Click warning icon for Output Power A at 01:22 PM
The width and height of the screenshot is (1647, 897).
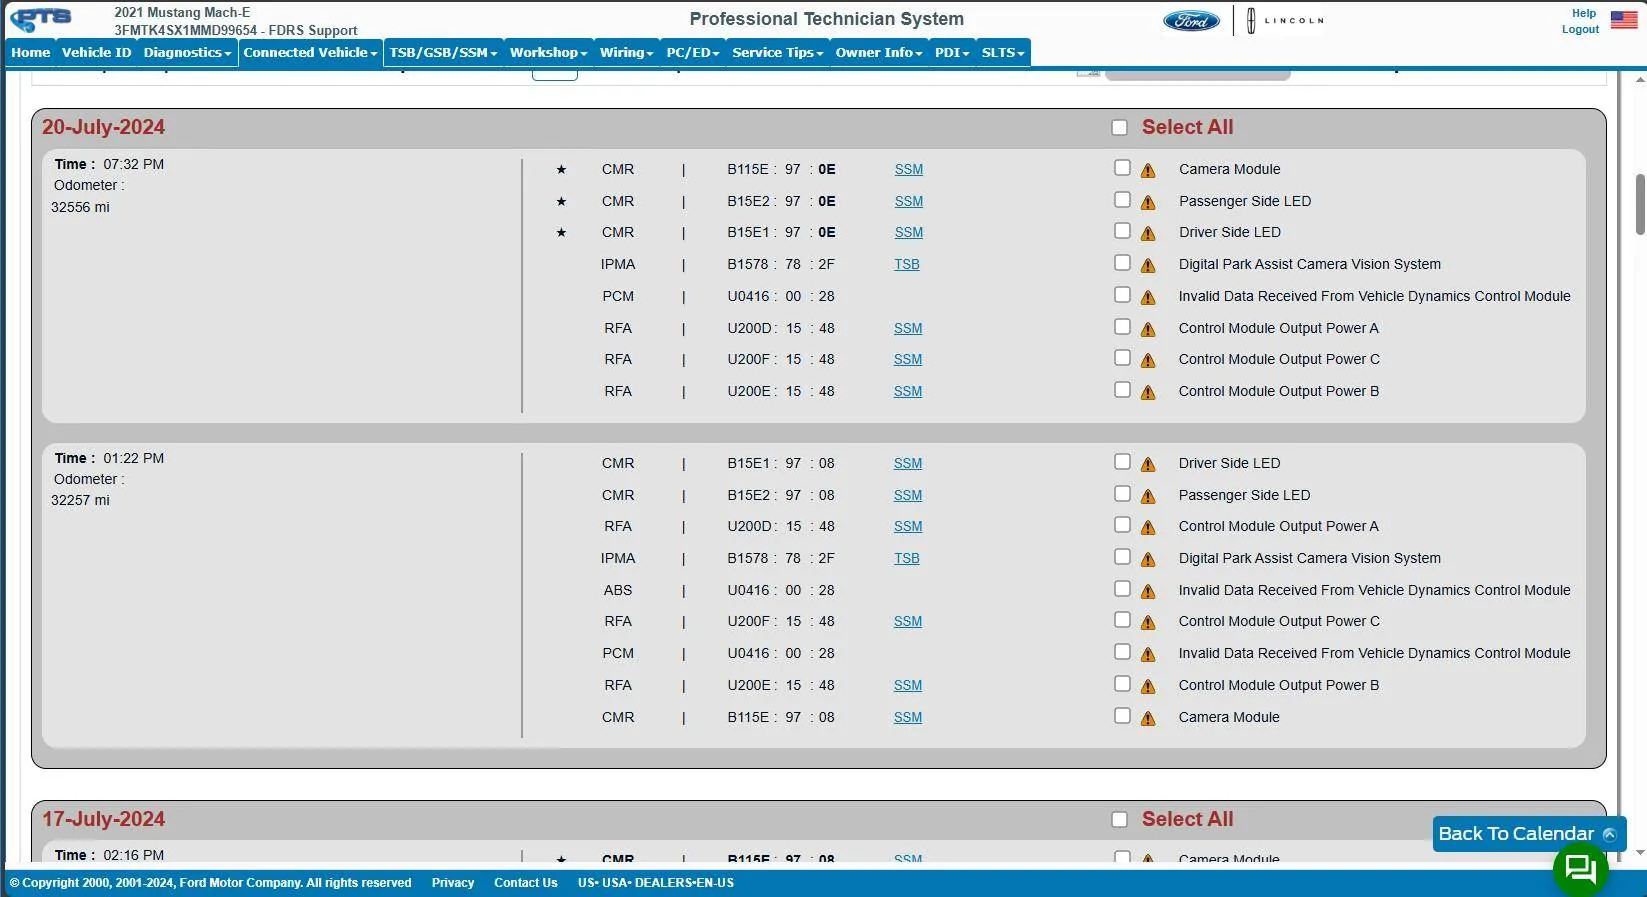point(1148,528)
